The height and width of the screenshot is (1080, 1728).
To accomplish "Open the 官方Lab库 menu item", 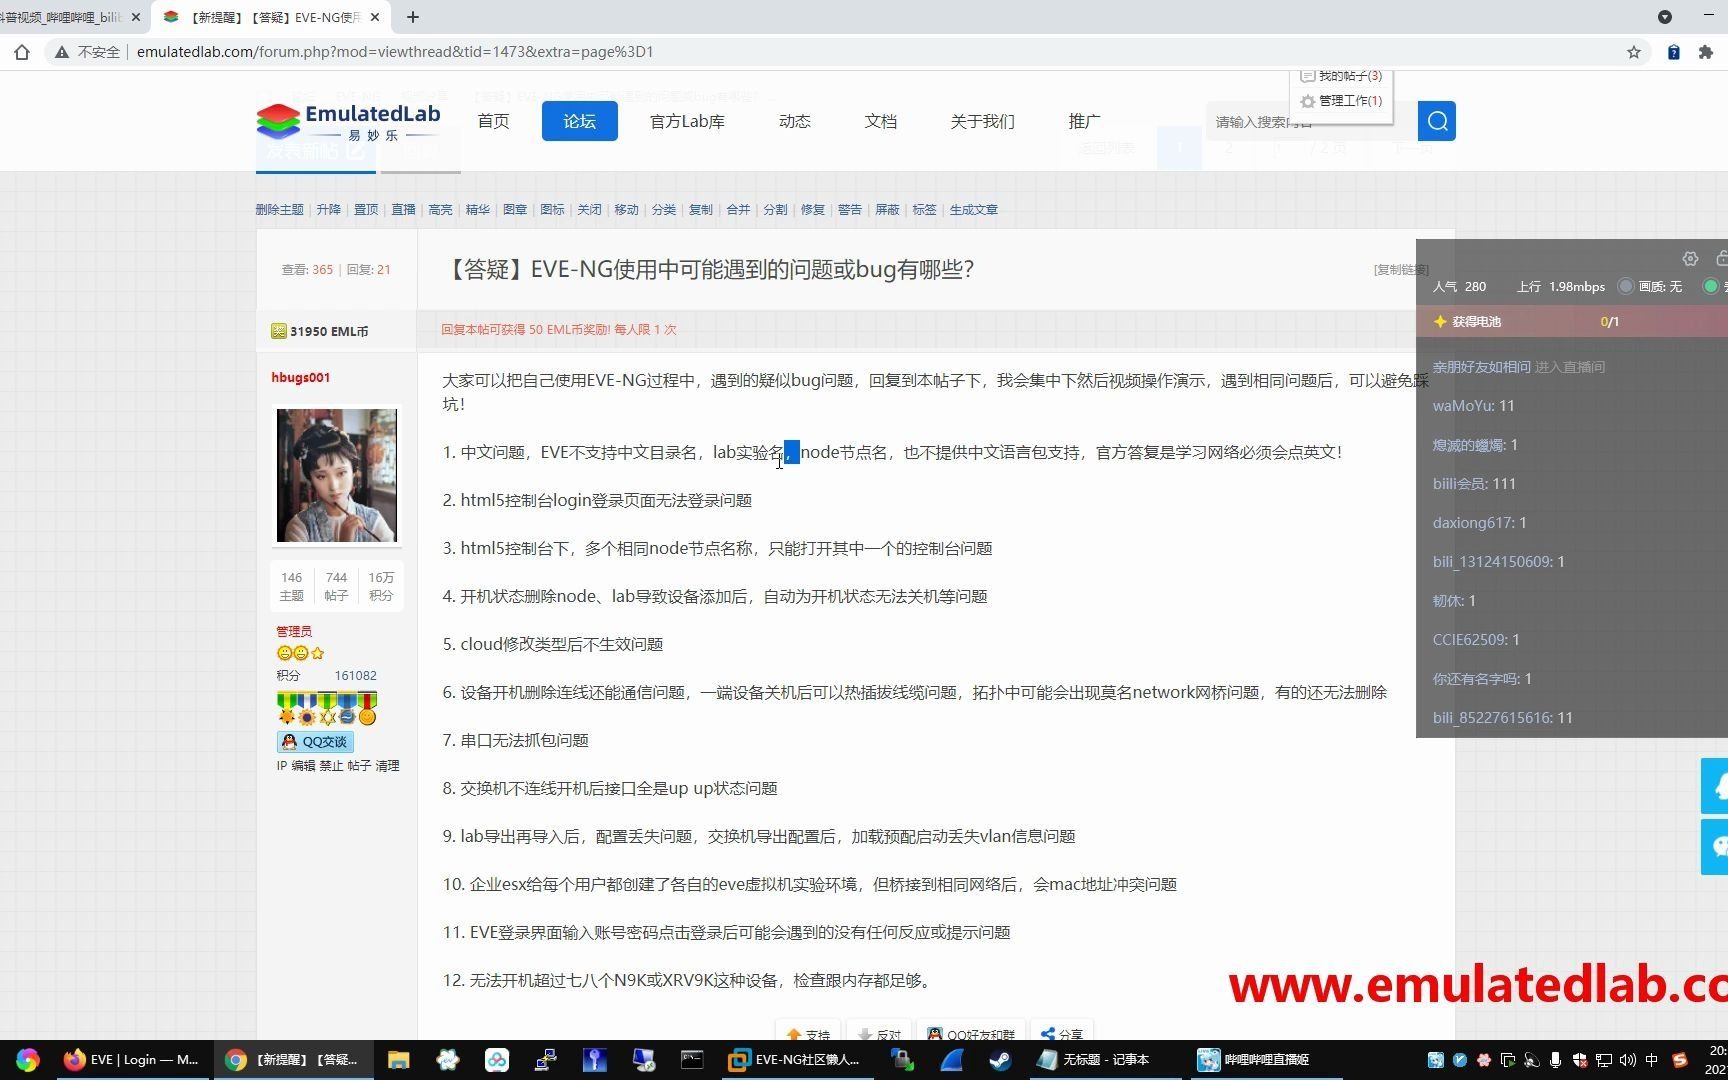I will click(x=687, y=121).
